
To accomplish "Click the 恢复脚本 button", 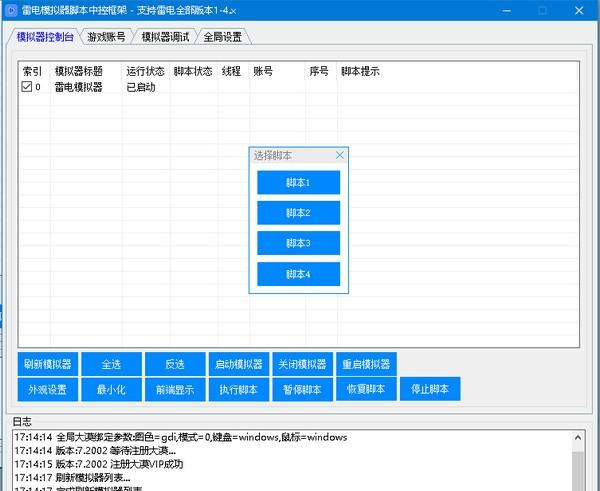I will click(366, 389).
